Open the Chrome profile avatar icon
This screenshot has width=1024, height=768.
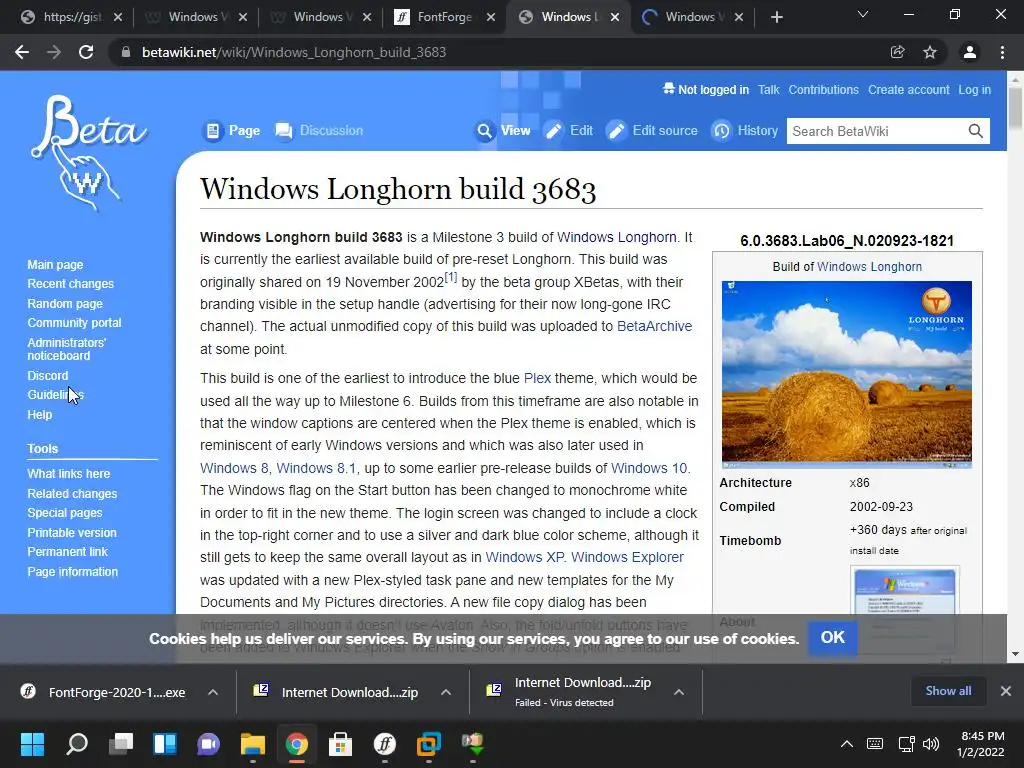[x=970, y=52]
